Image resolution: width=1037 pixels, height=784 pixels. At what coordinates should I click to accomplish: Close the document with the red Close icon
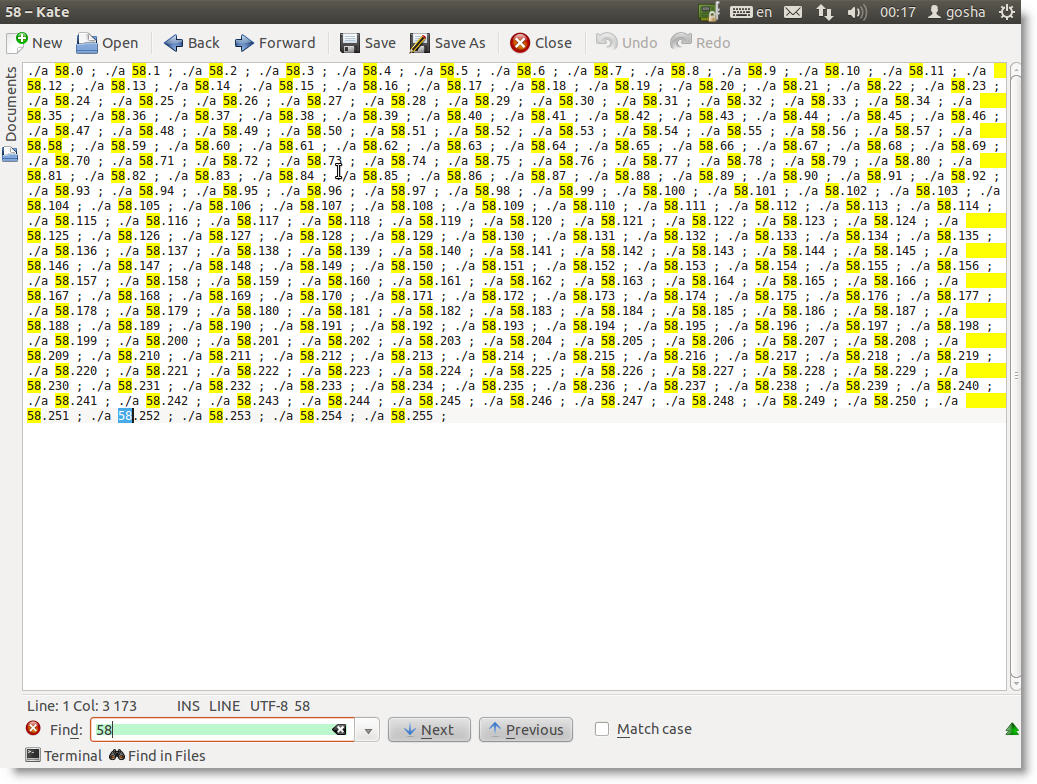point(540,43)
